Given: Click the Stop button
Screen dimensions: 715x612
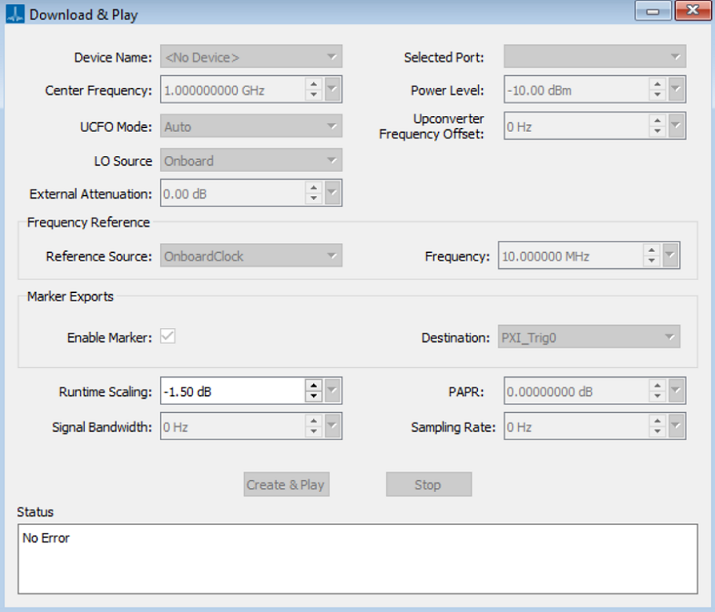Looking at the screenshot, I should [429, 484].
